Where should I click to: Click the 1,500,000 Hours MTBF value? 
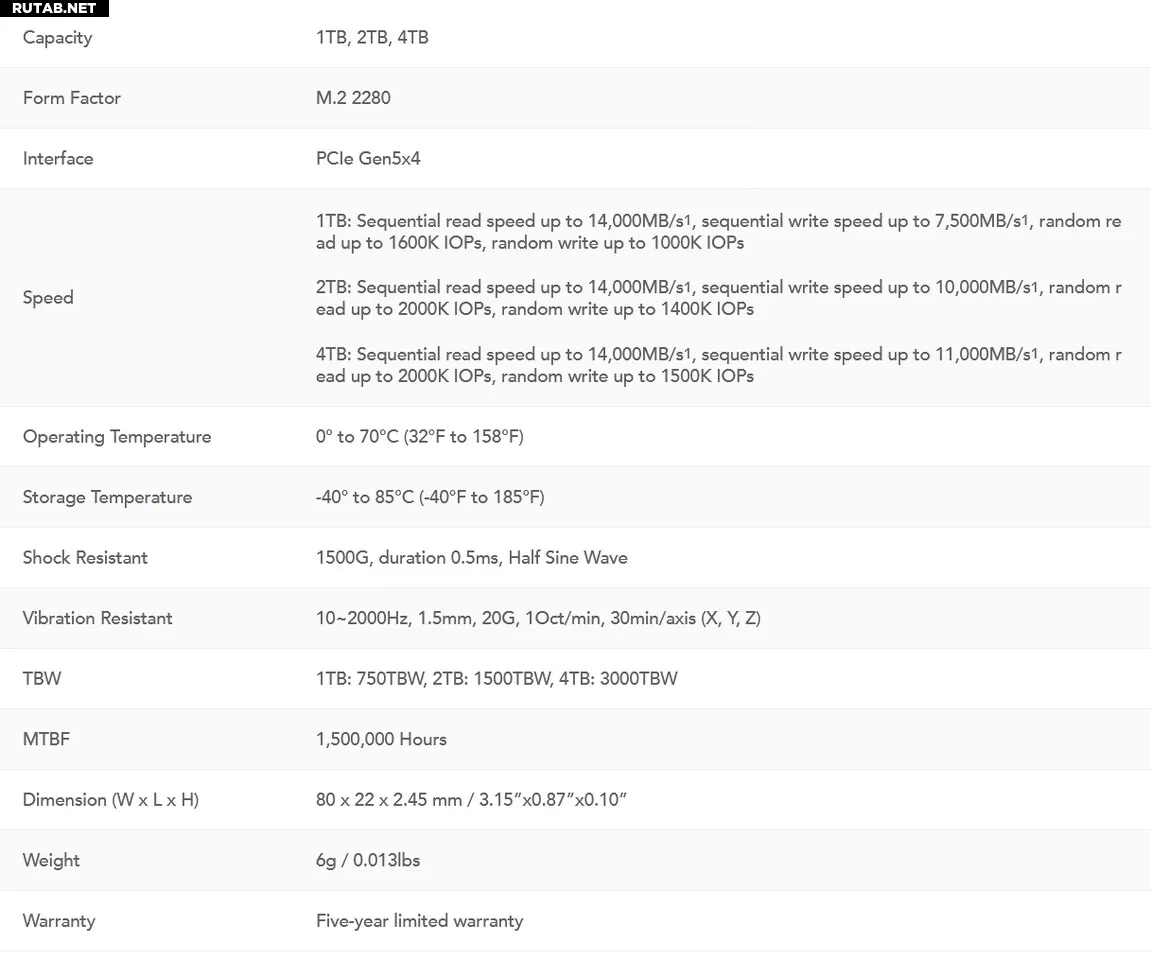(x=381, y=739)
